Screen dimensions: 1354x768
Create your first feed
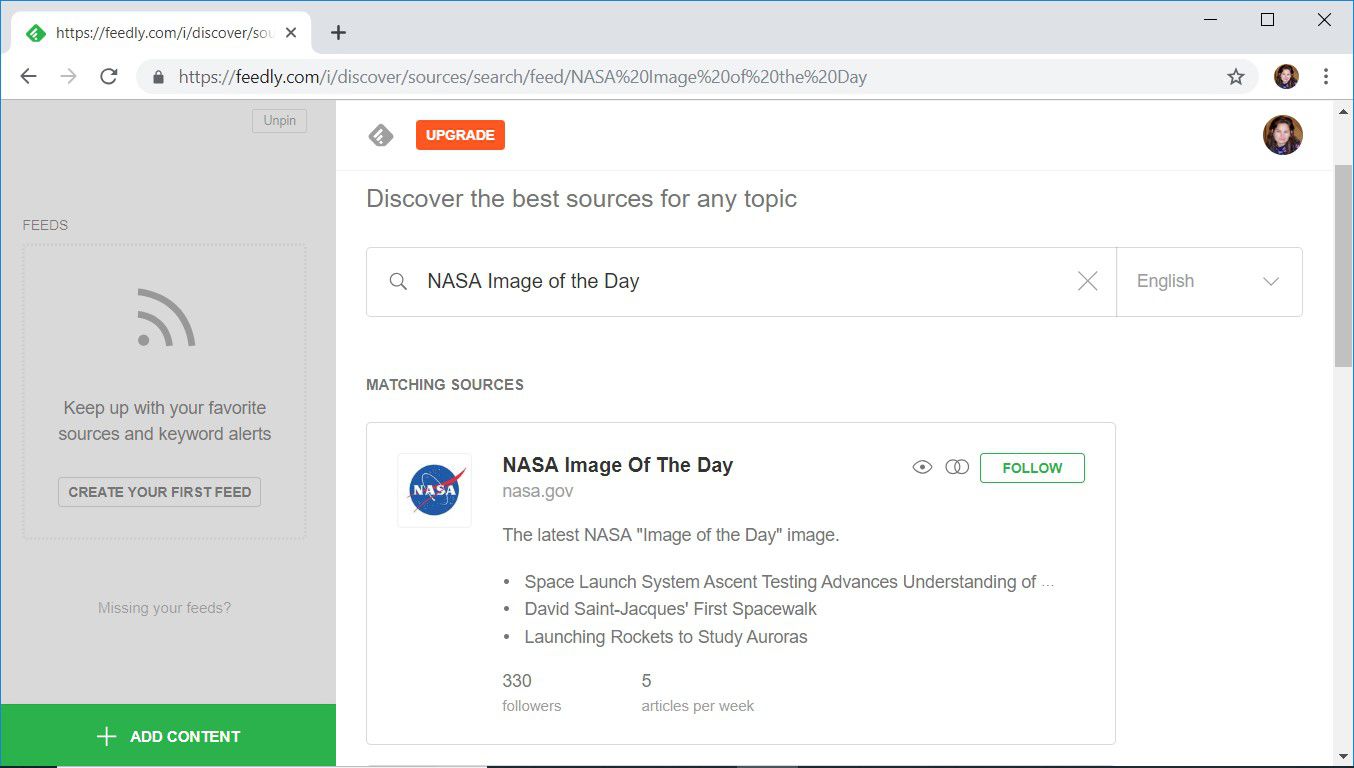click(159, 491)
